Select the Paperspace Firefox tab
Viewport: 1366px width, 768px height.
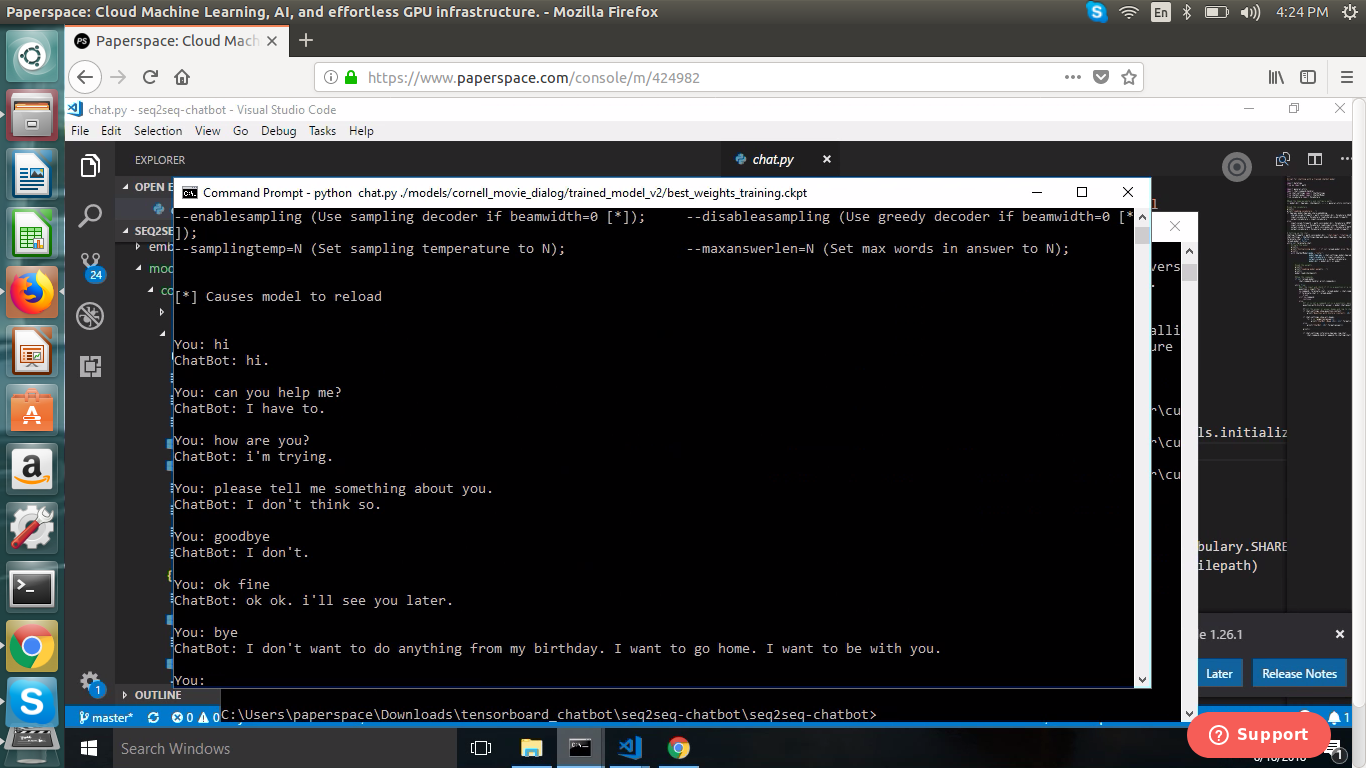click(178, 41)
